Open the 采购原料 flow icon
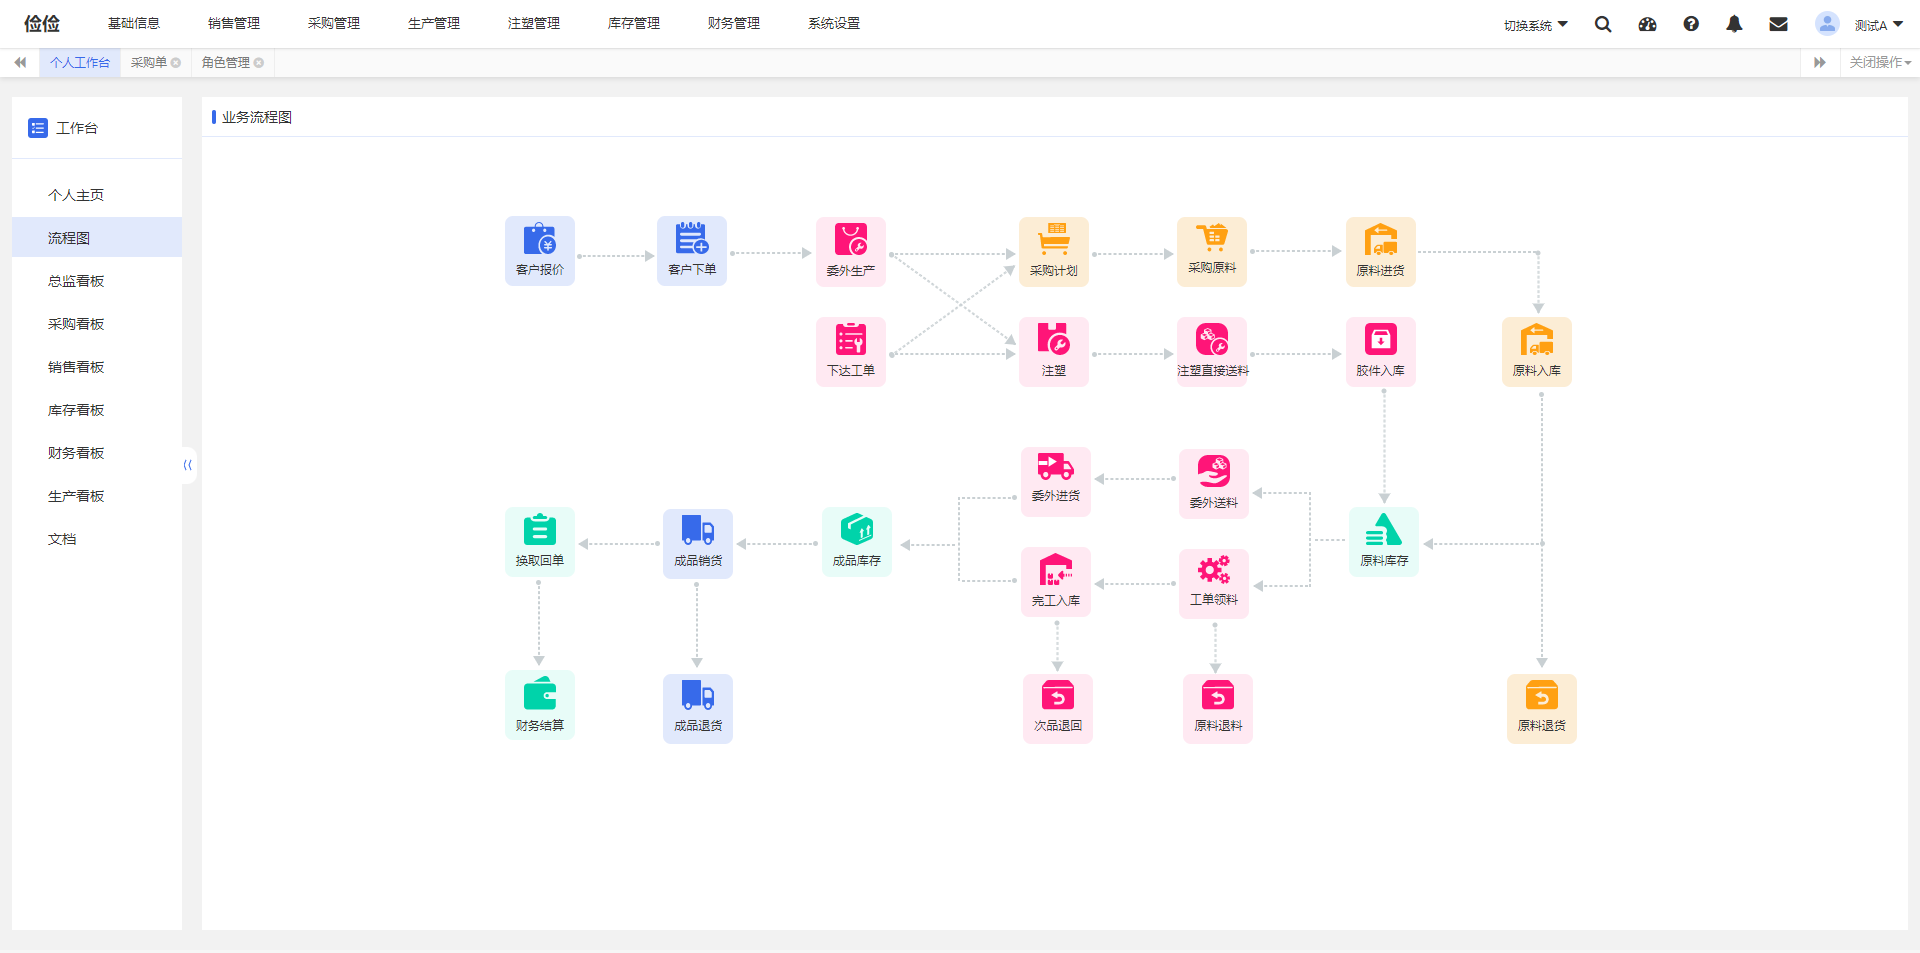The width and height of the screenshot is (1920, 953). (x=1212, y=252)
